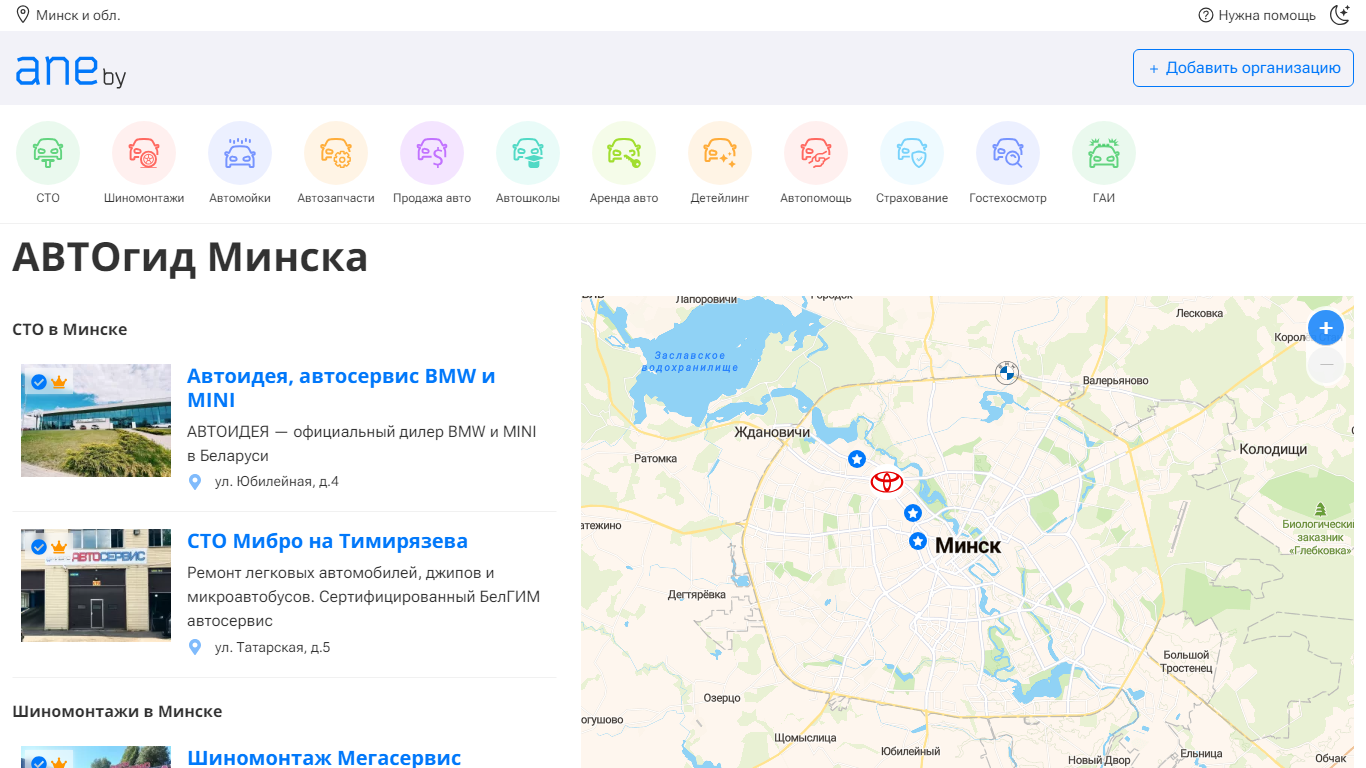Open the Продажа авто category icon
The width and height of the screenshot is (1366, 768).
pyautogui.click(x=432, y=153)
